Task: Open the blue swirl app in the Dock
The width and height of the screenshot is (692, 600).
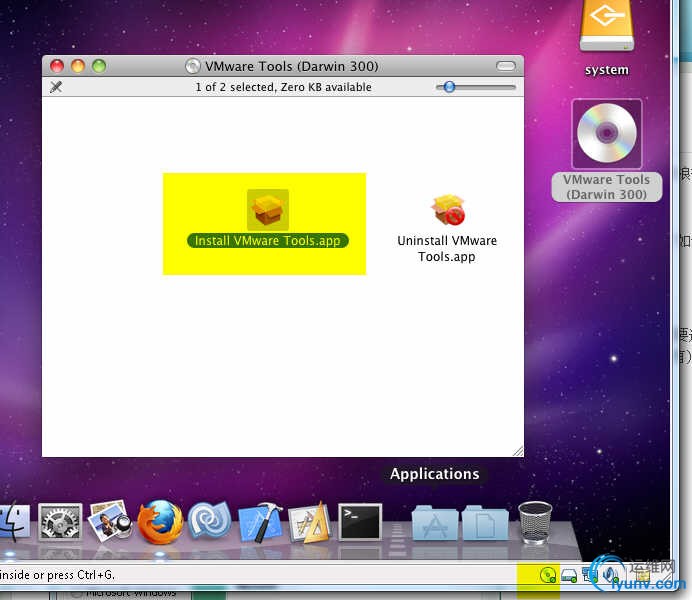Action: coord(210,522)
